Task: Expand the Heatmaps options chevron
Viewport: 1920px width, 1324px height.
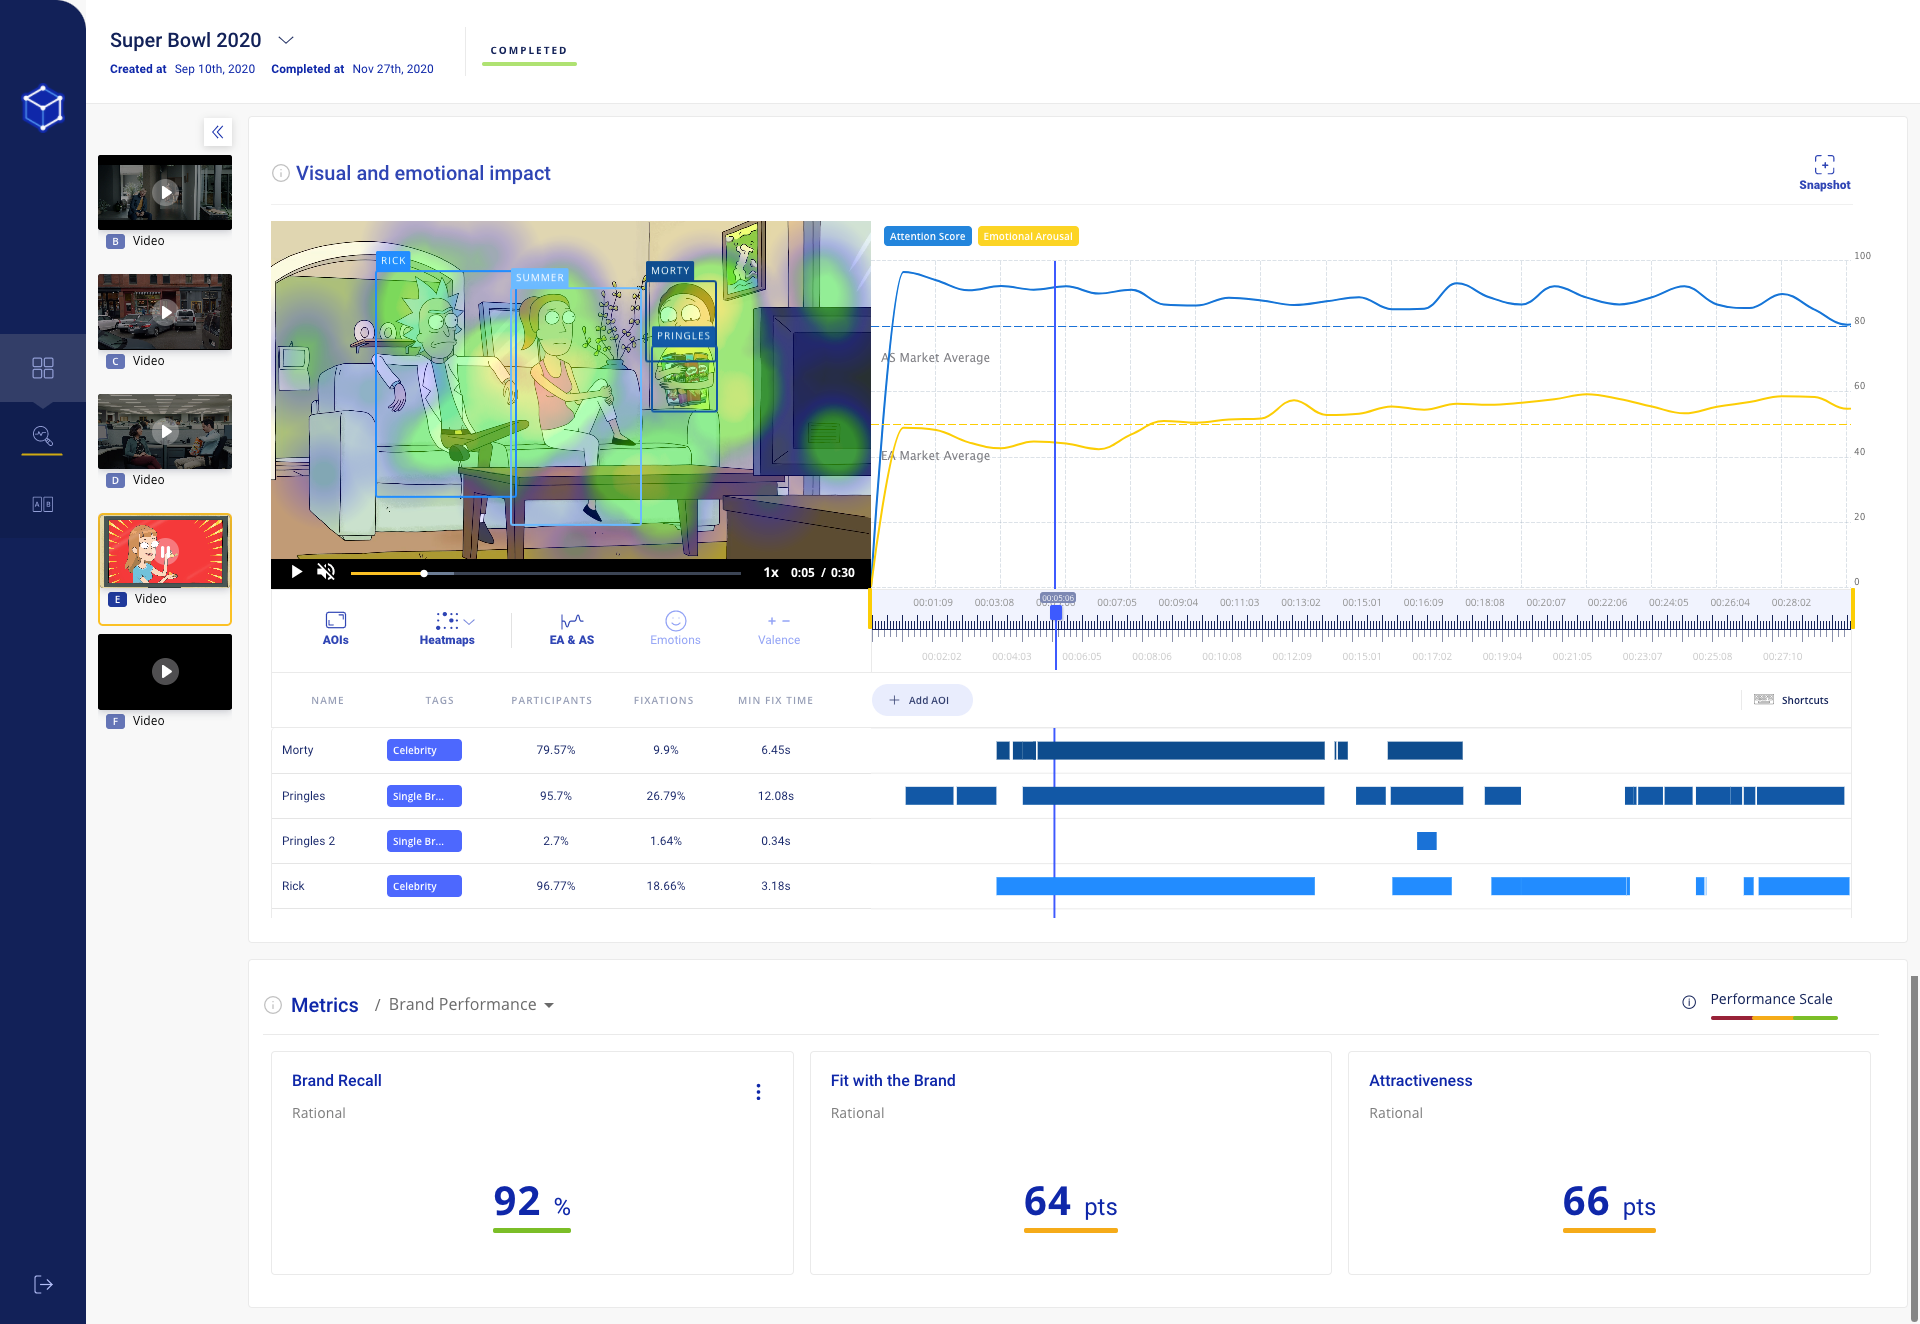Action: coord(469,622)
